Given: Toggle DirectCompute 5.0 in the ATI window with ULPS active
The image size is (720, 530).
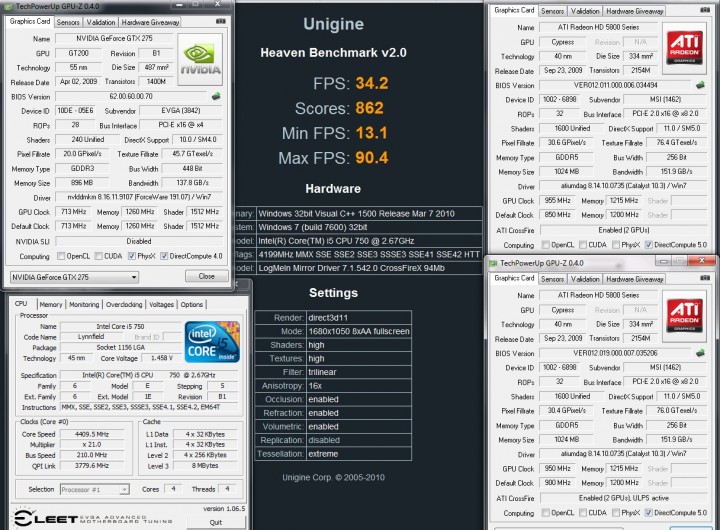Looking at the screenshot, I should click(x=648, y=513).
